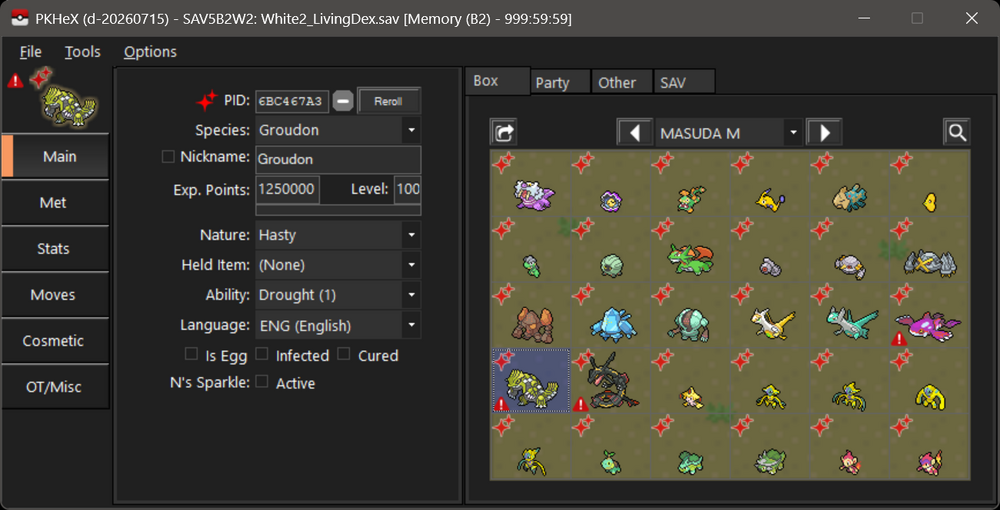Open the Stats side tab
This screenshot has height=510, width=1000.
pyautogui.click(x=54, y=249)
